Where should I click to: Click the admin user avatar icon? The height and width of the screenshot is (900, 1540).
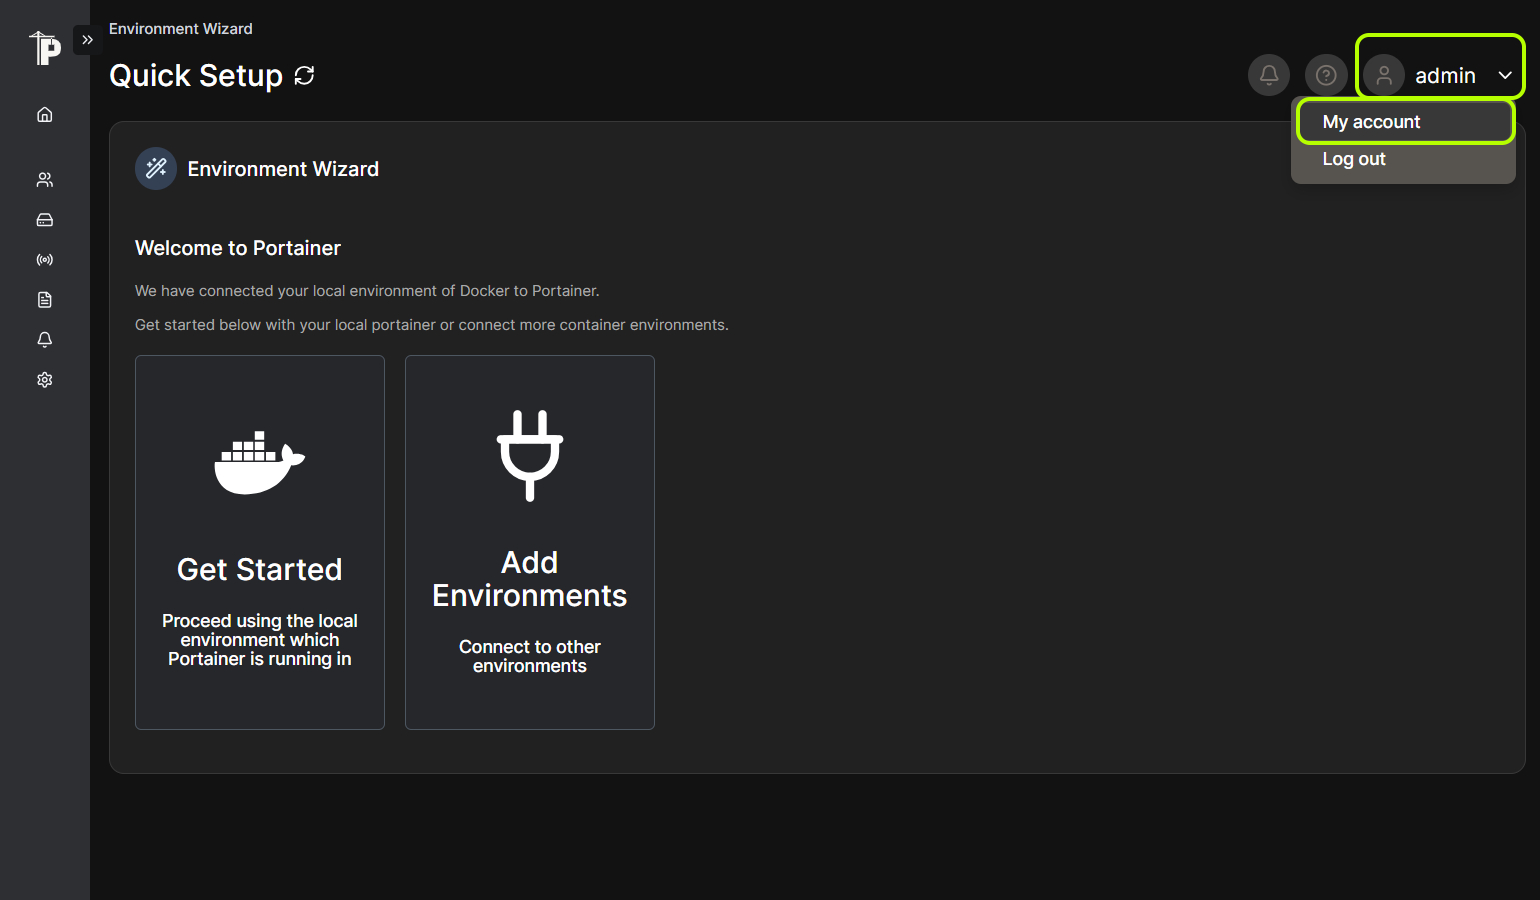pos(1384,75)
